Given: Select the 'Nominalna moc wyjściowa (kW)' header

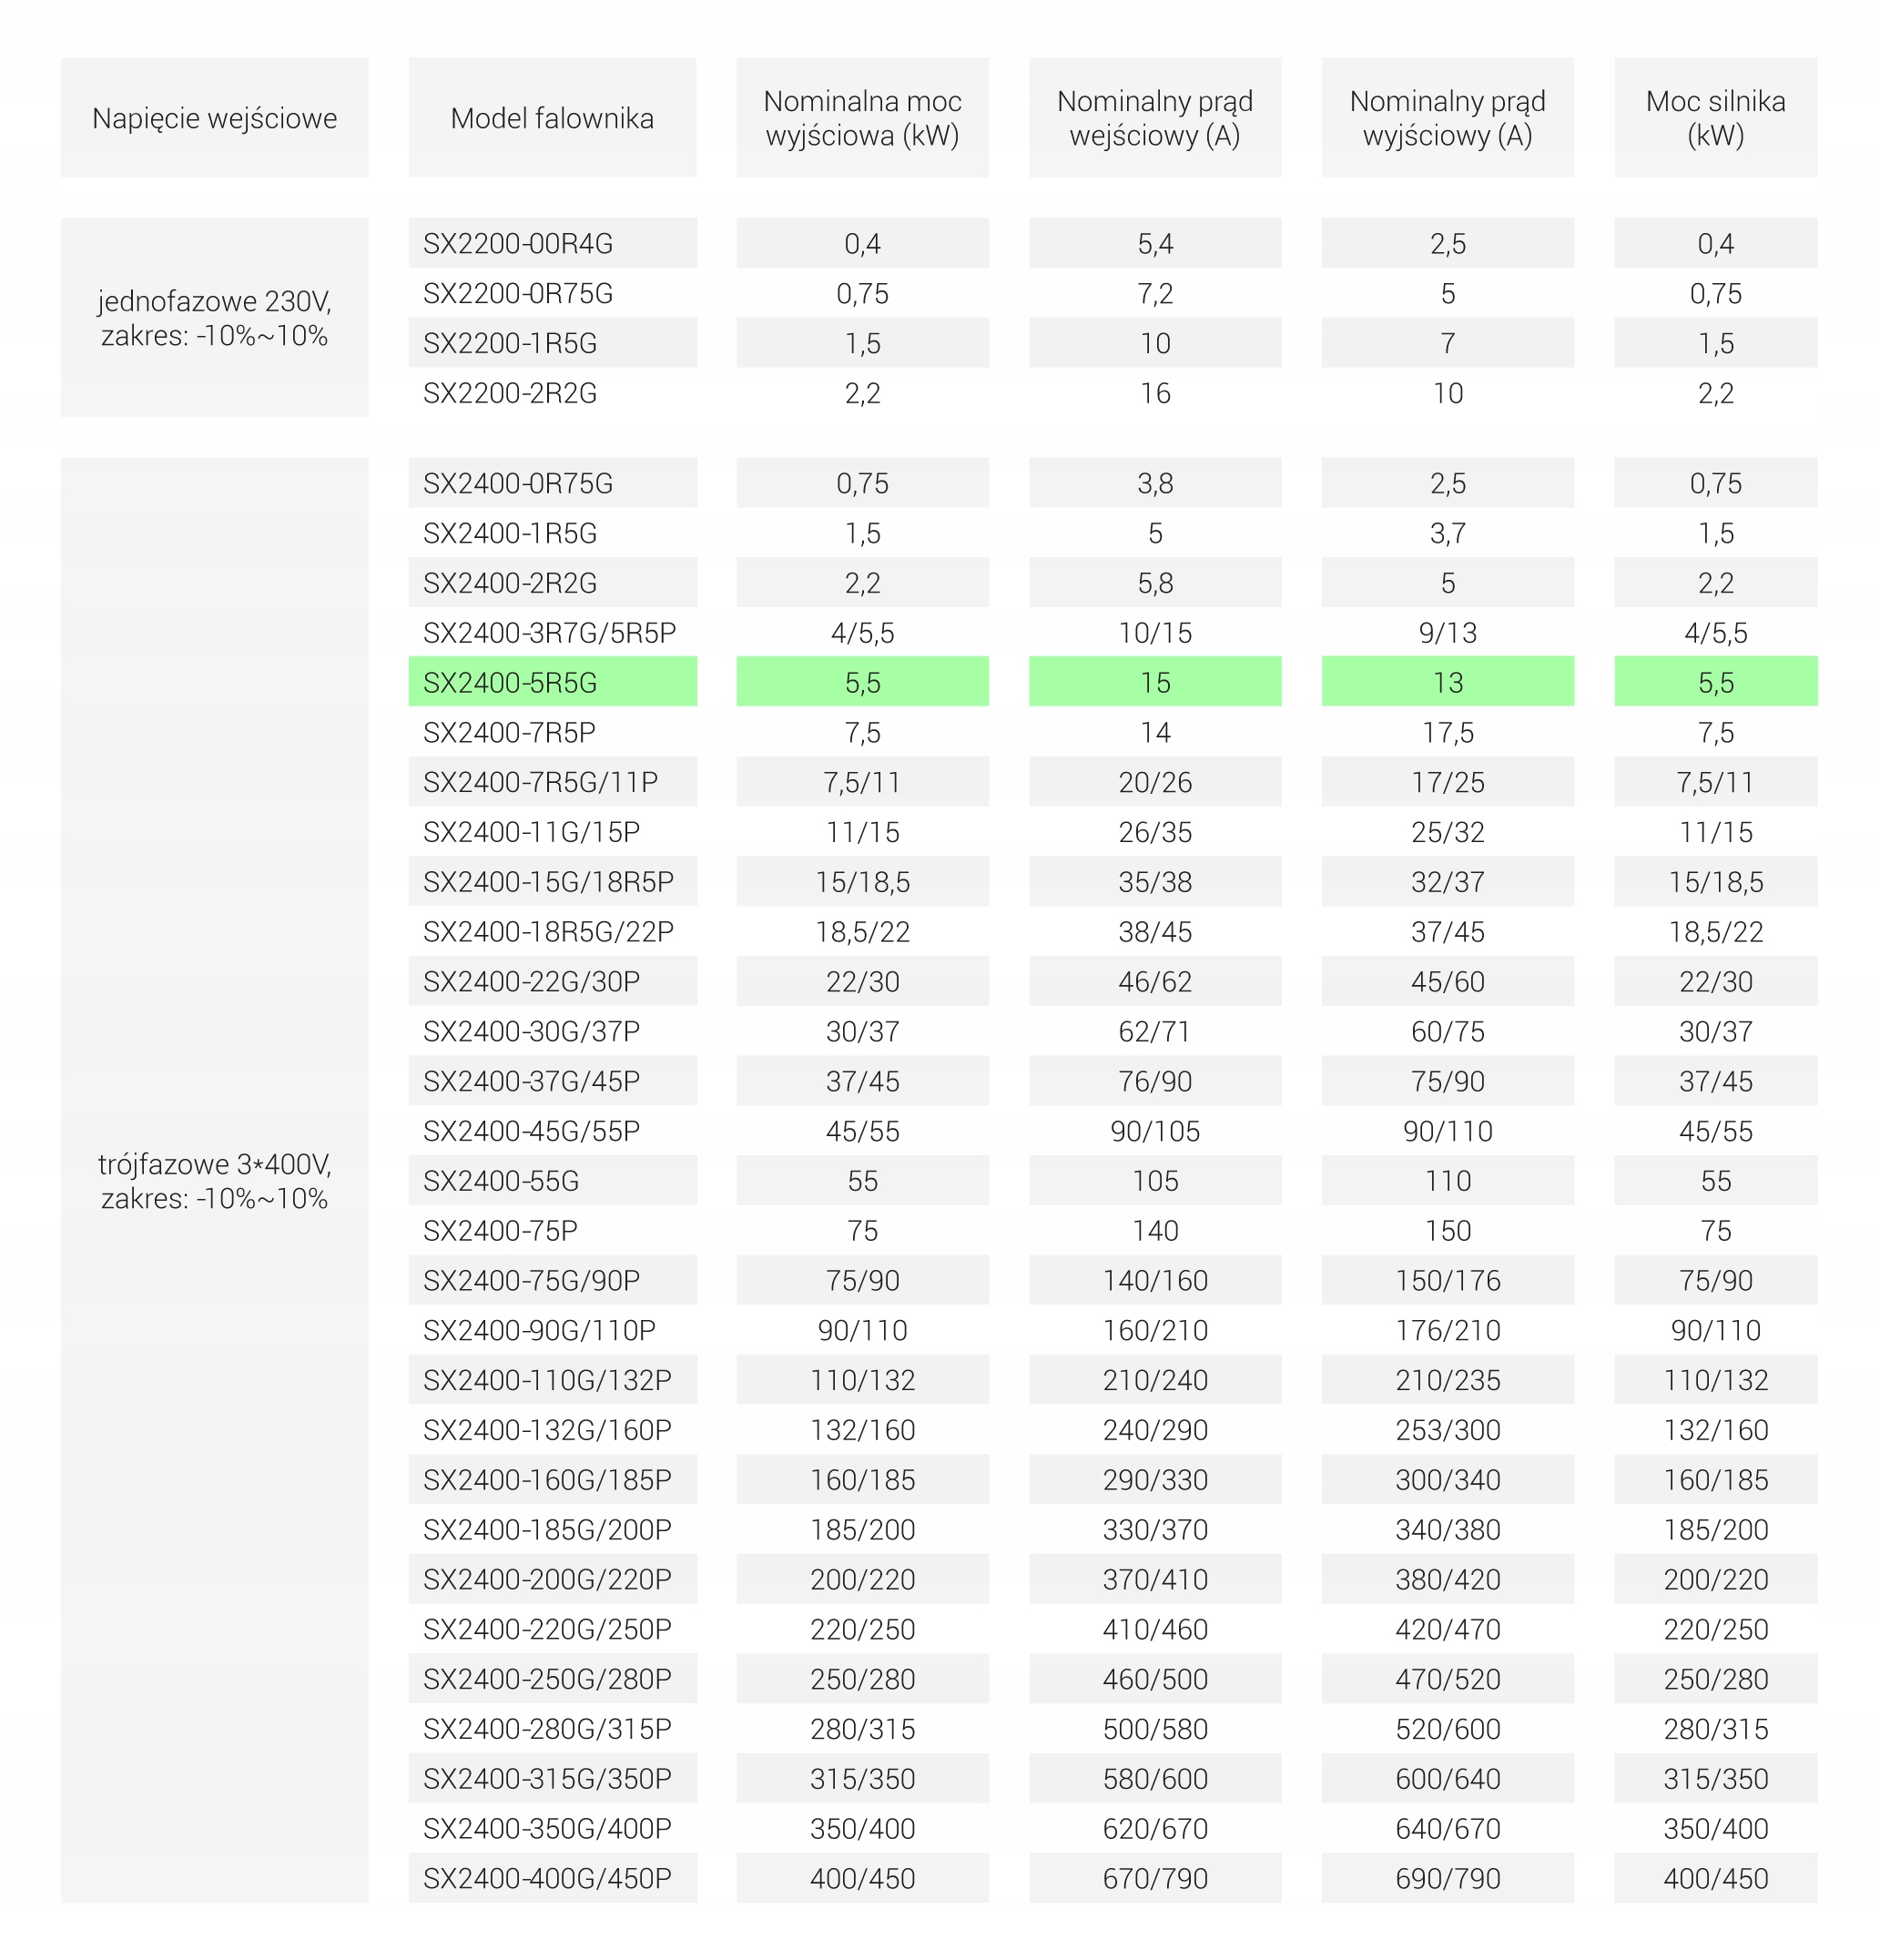Looking at the screenshot, I should pos(862,118).
